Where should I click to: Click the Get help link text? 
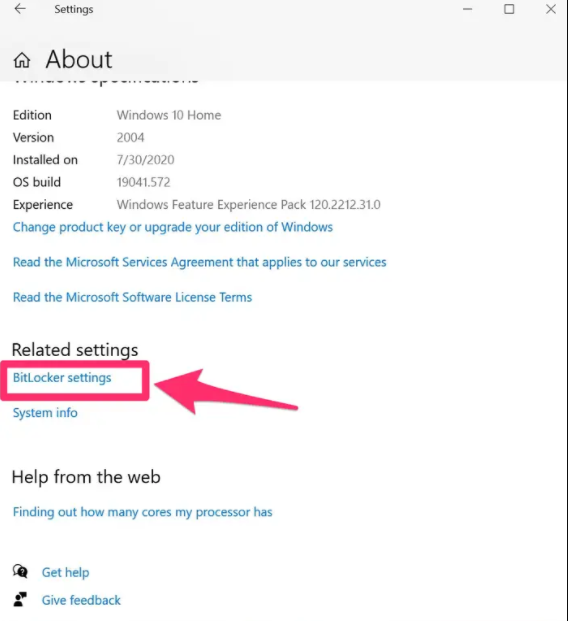[x=65, y=572]
